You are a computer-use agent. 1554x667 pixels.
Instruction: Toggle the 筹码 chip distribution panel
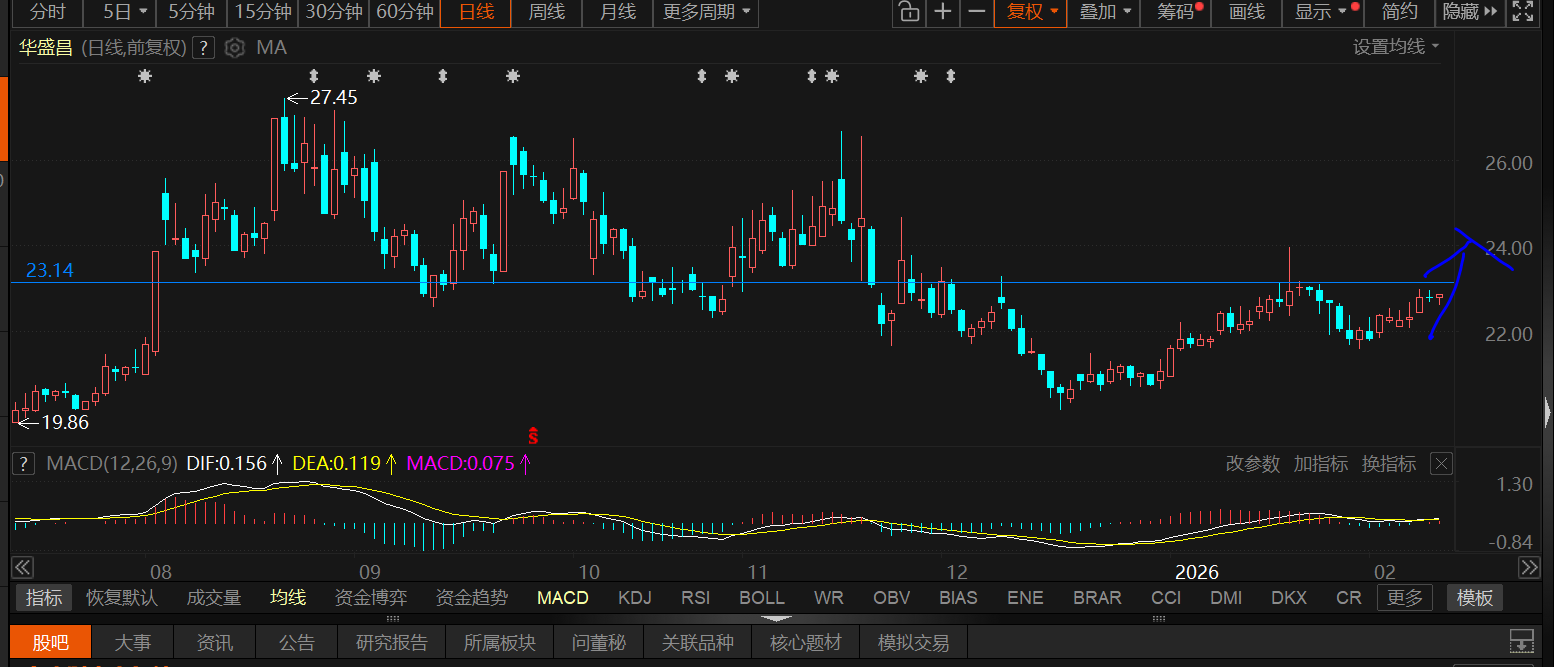tap(1178, 12)
